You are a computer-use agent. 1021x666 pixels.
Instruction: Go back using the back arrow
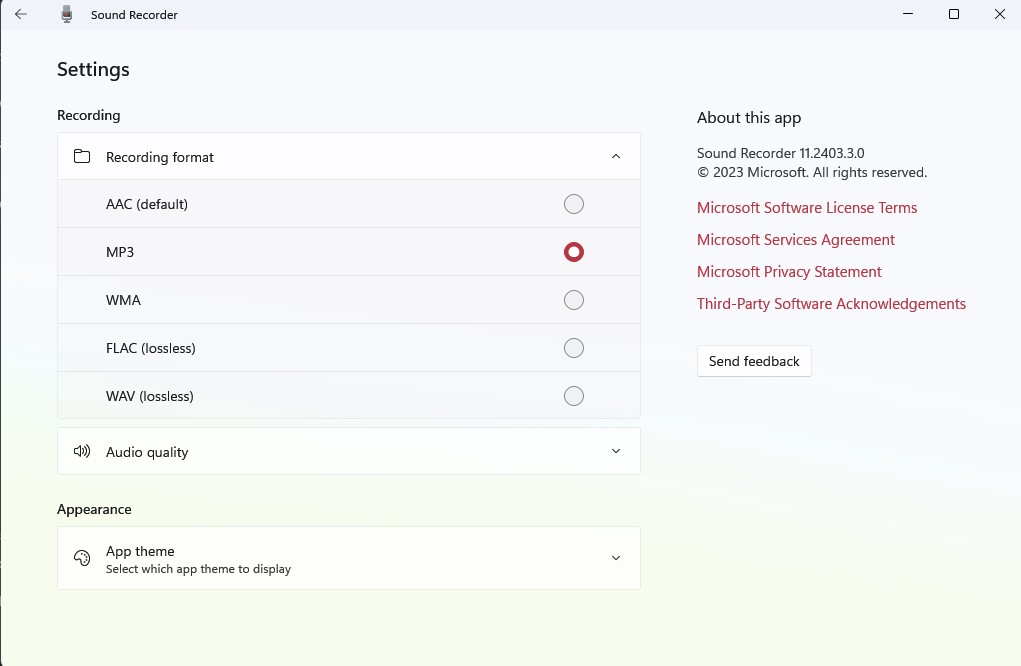21,14
